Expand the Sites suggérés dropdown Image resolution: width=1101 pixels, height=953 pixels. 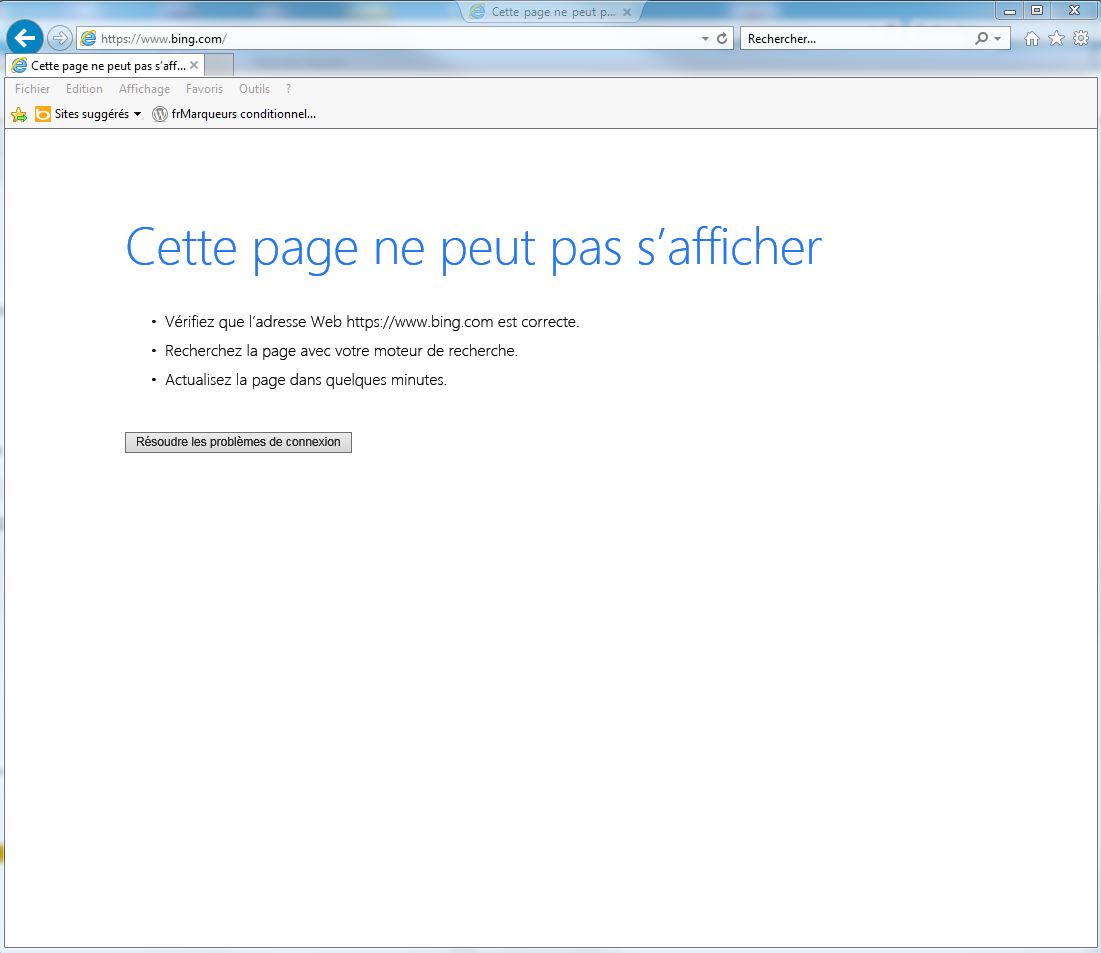click(137, 114)
